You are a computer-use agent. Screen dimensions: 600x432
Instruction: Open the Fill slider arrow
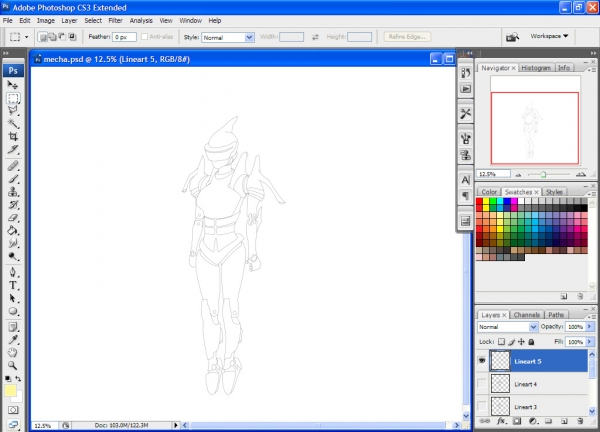(x=589, y=342)
